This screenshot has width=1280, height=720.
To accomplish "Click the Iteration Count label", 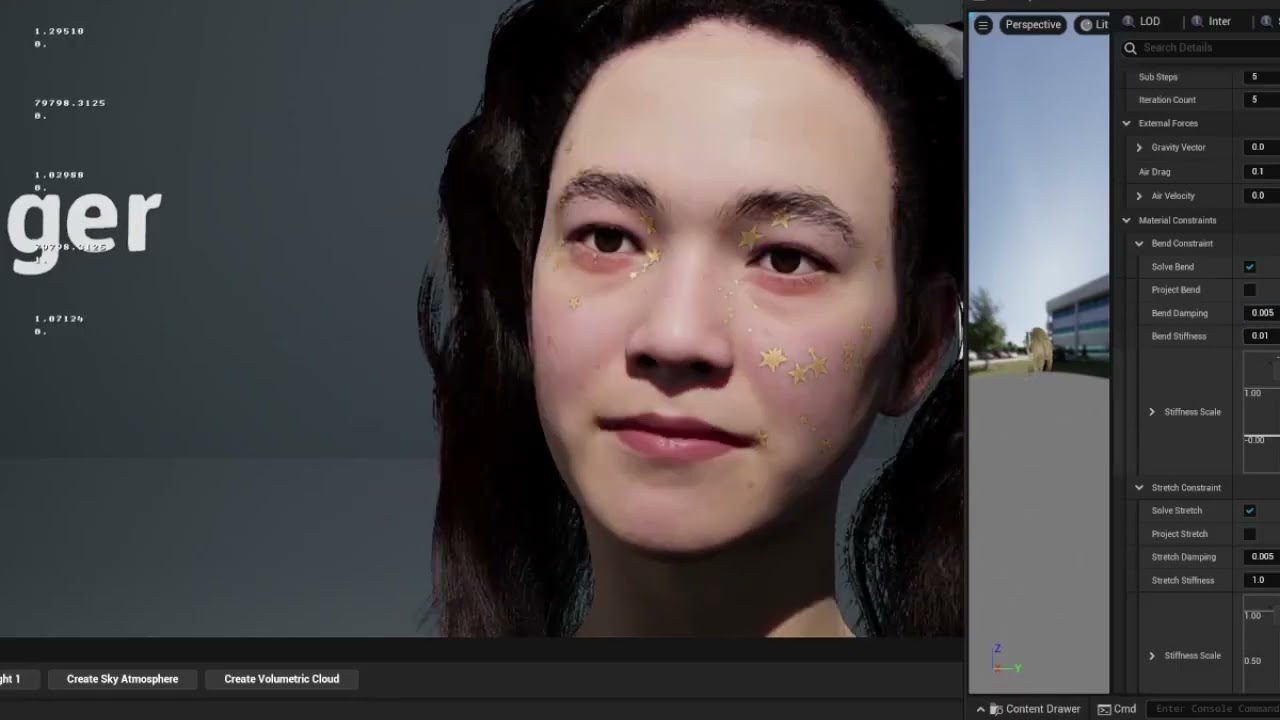I will pos(1167,100).
